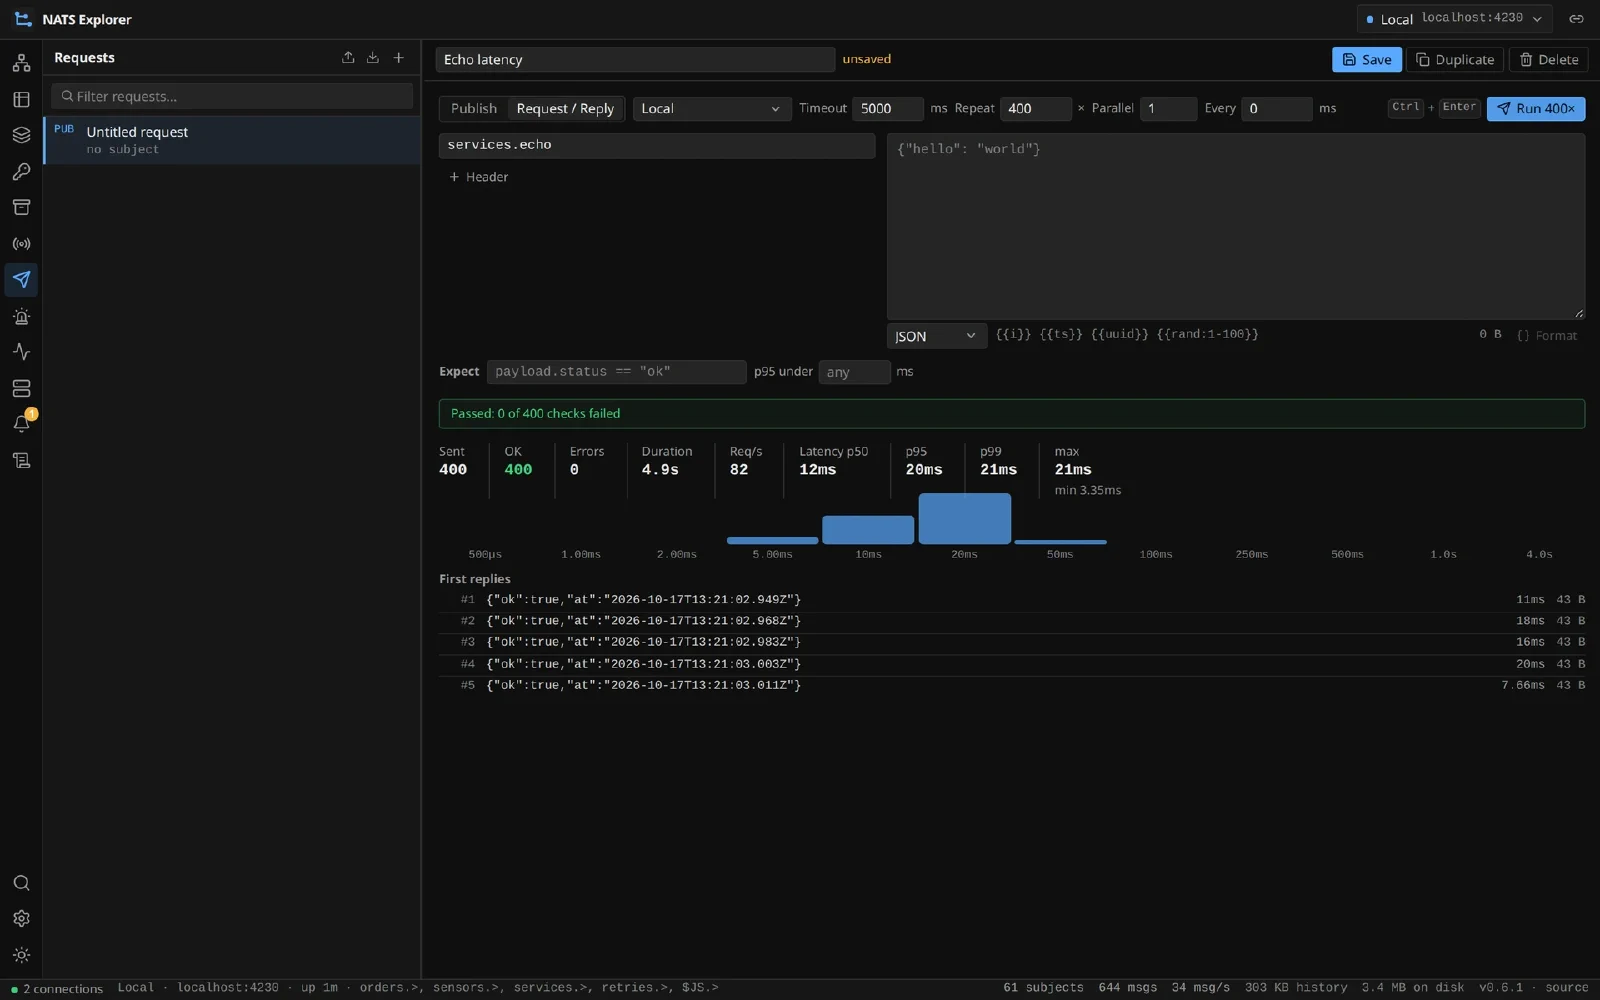Image resolution: width=1600 pixels, height=1000 pixels.
Task: Open the scroll log sidebar icon
Action: [21, 460]
